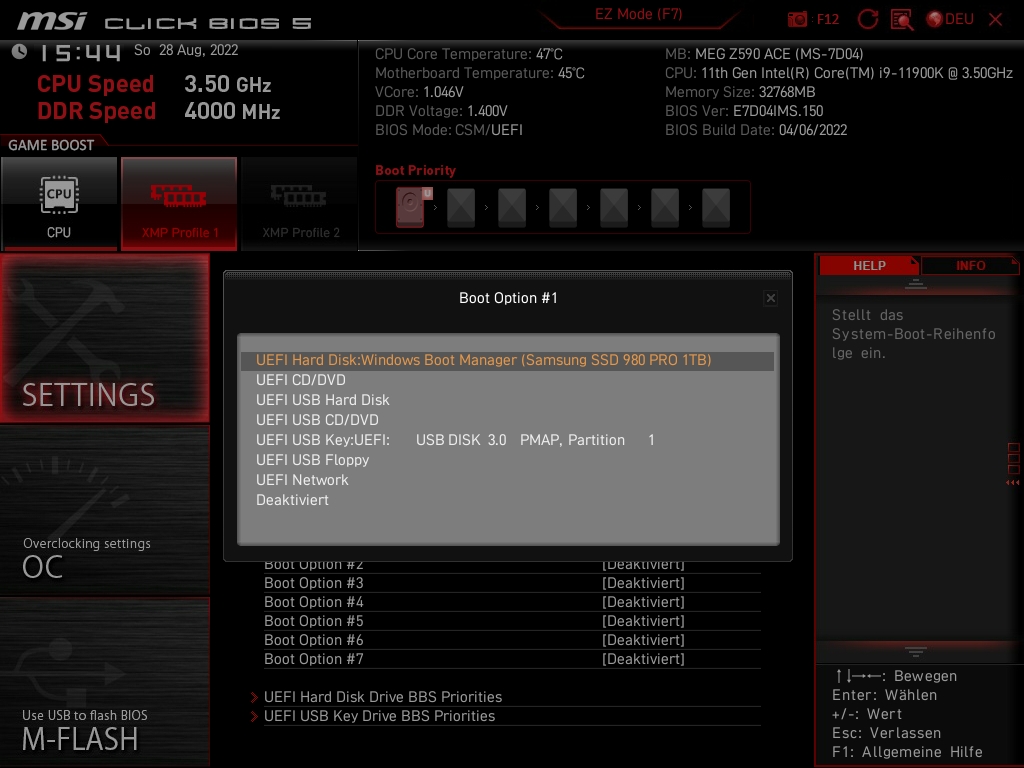This screenshot has height=768, width=1024.
Task: Click the help panel top collapse handle
Action: [916, 284]
